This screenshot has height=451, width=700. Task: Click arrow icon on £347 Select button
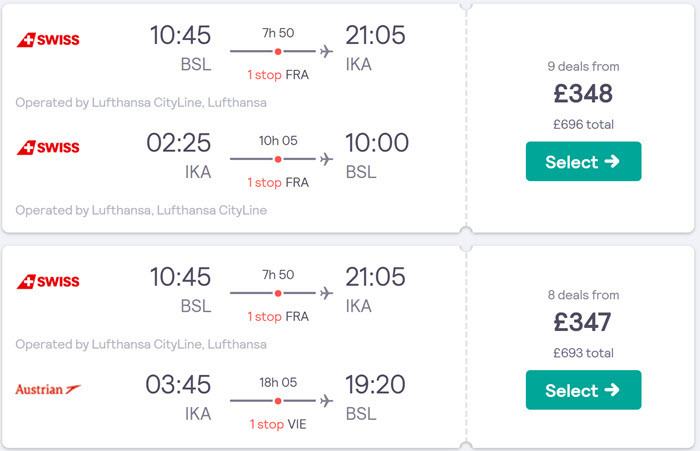click(612, 390)
